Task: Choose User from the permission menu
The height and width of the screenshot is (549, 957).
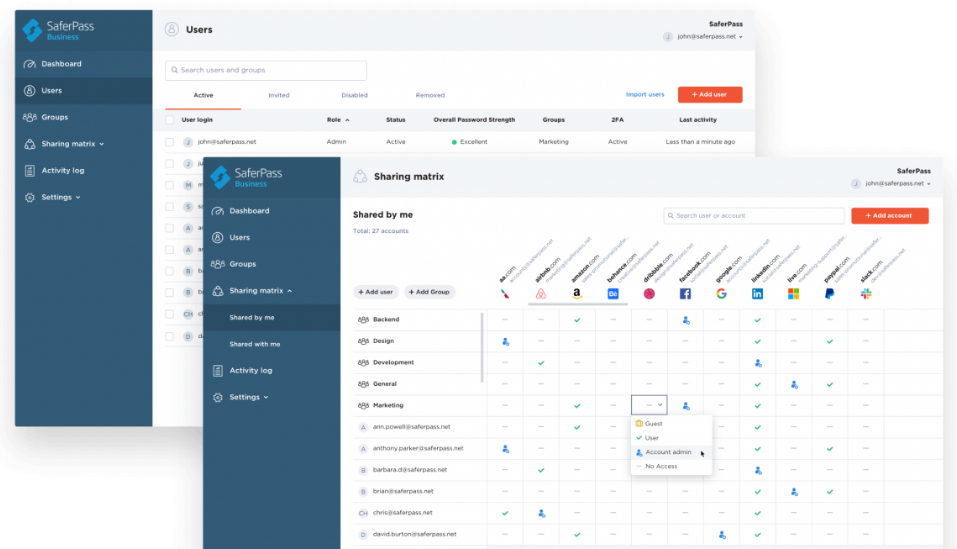Action: pyautogui.click(x=671, y=438)
